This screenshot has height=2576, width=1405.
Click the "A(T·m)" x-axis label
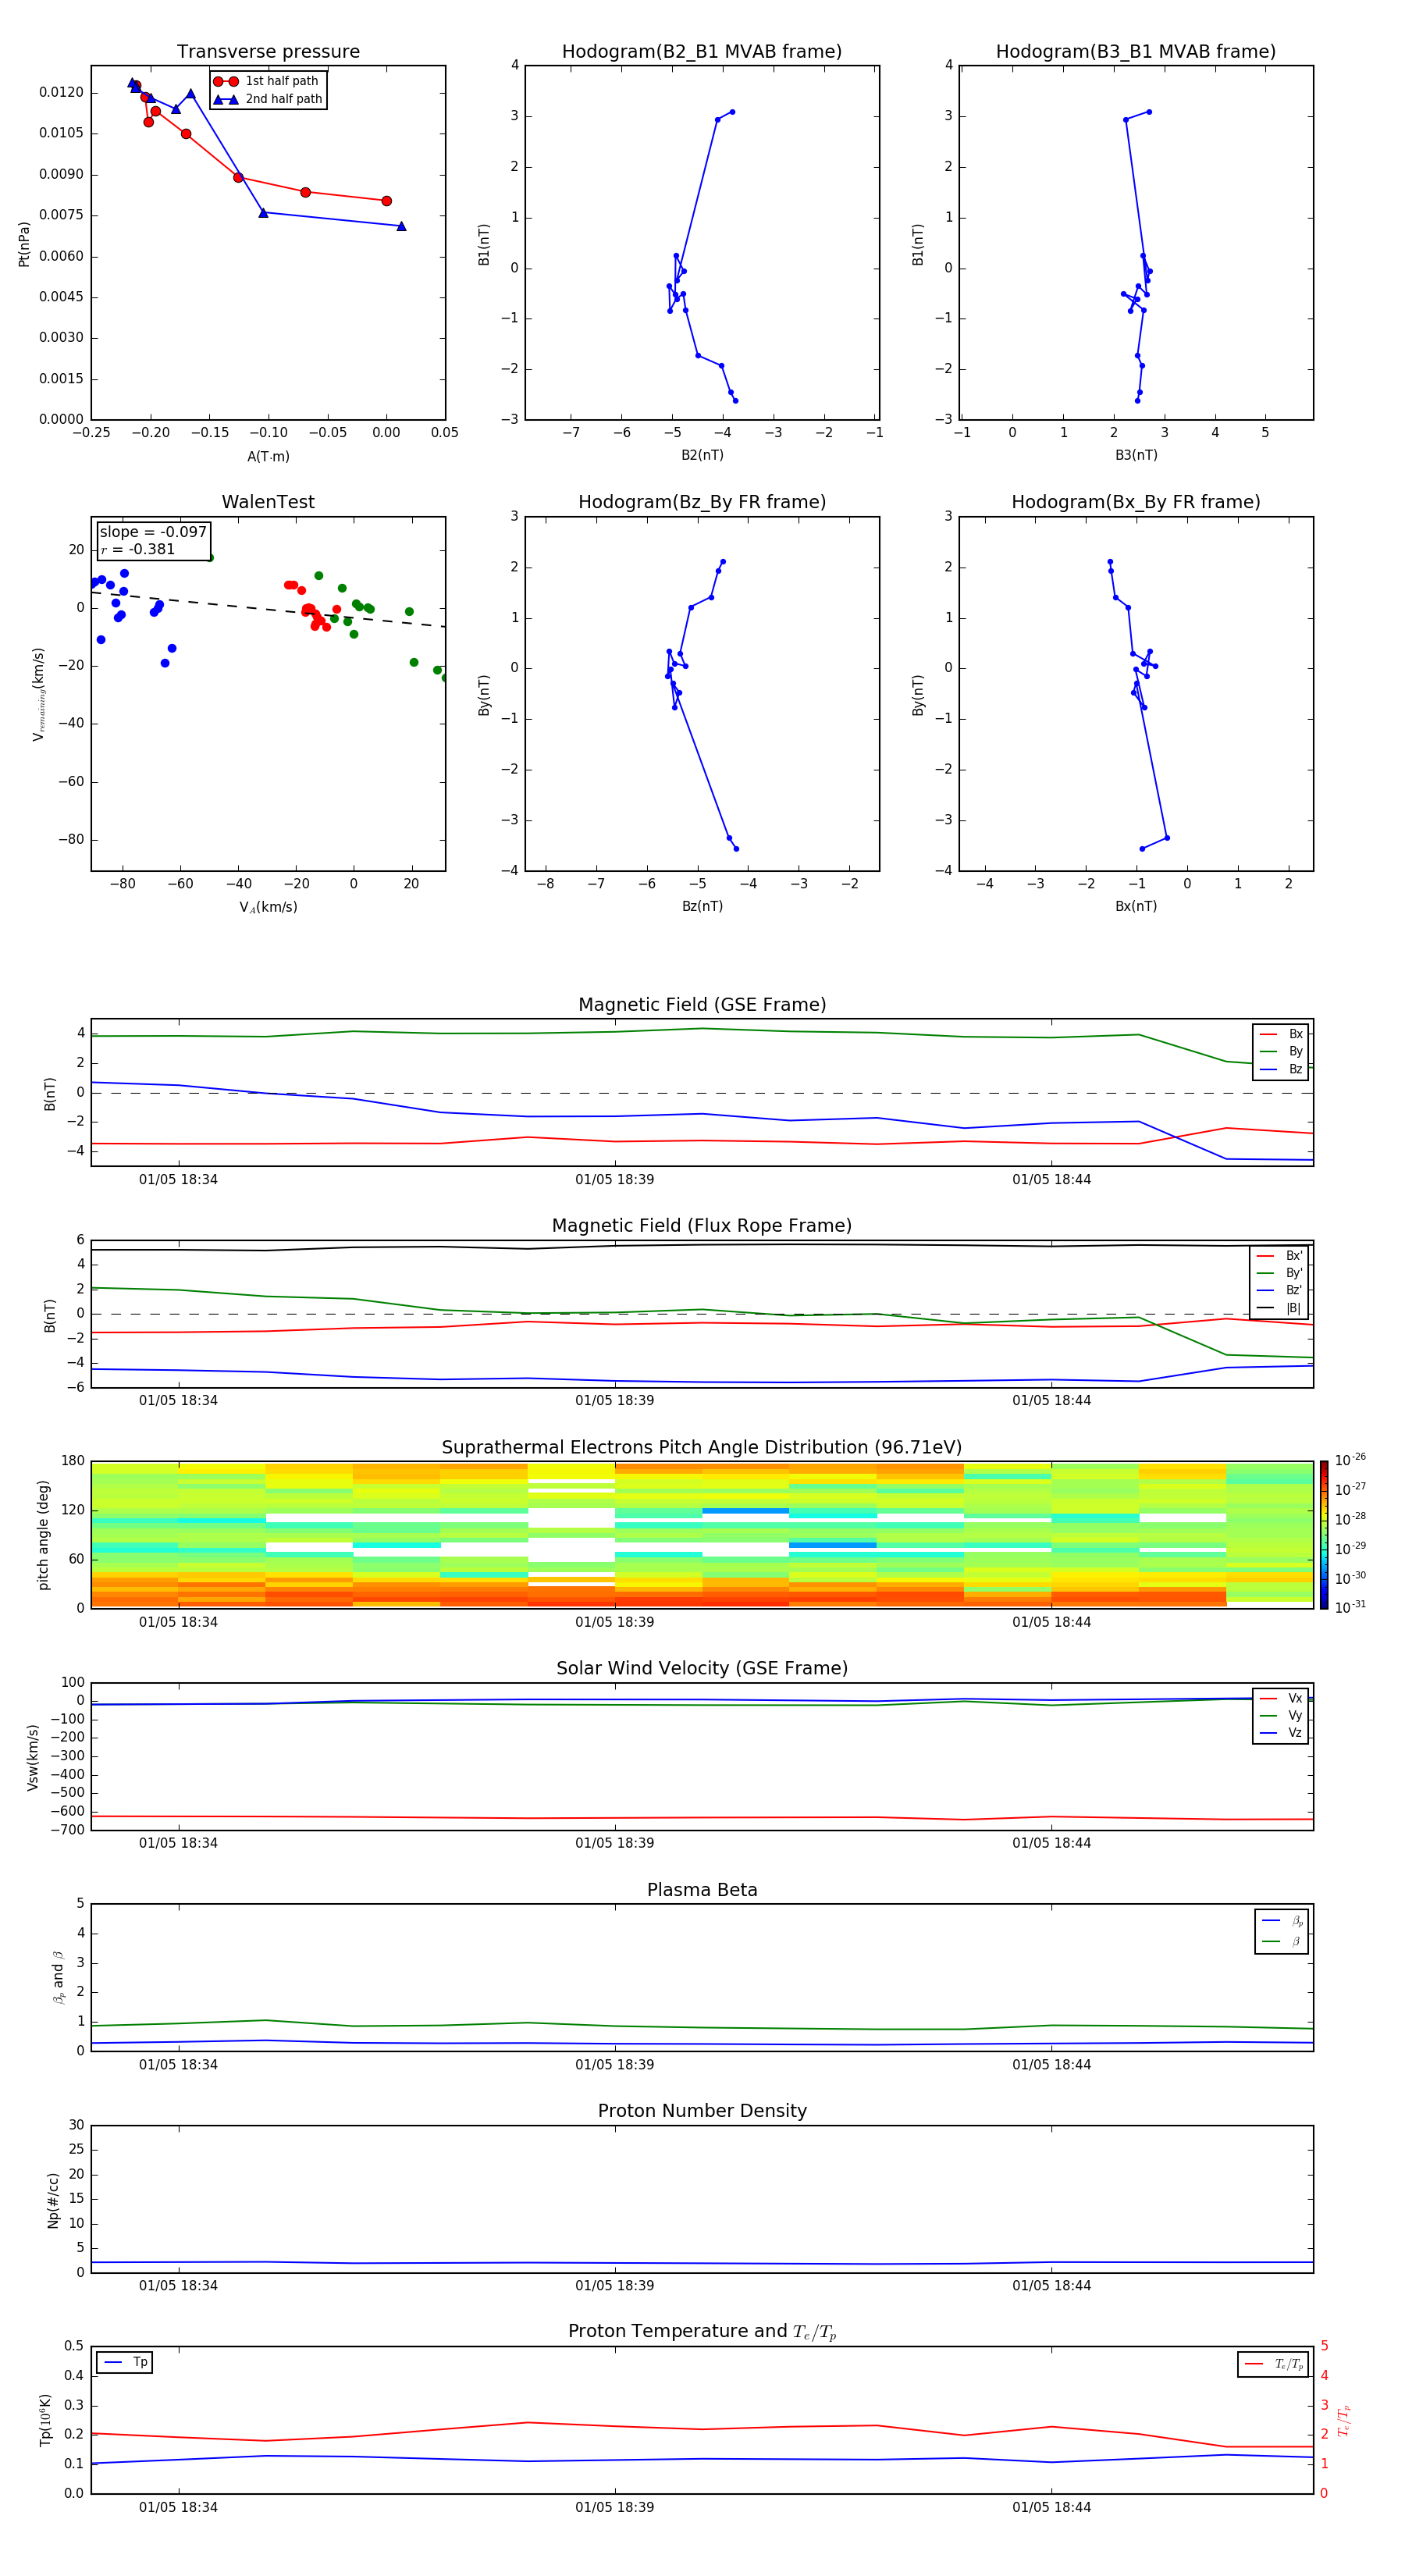268,457
